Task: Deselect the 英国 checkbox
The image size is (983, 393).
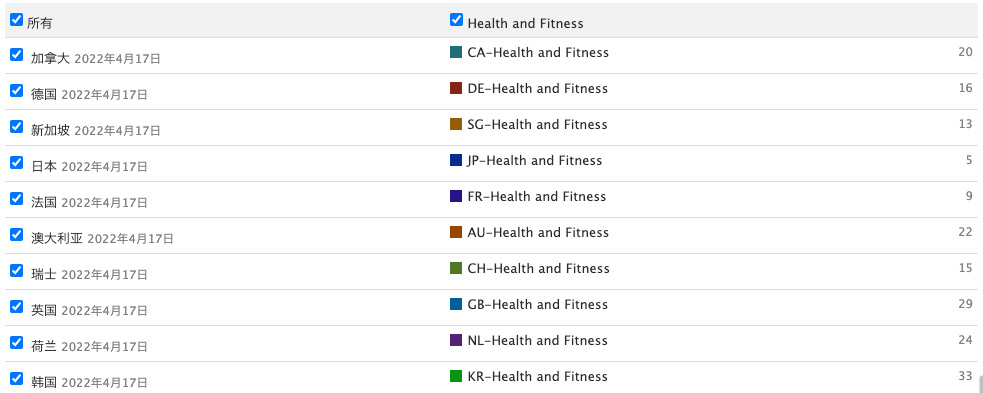Action: [x=17, y=306]
